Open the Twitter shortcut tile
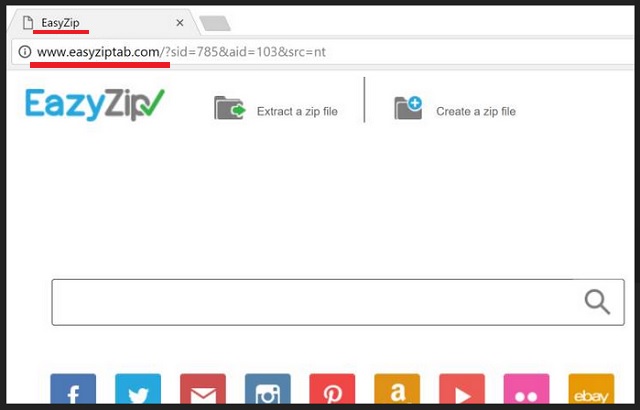The height and width of the screenshot is (410, 640). click(138, 388)
